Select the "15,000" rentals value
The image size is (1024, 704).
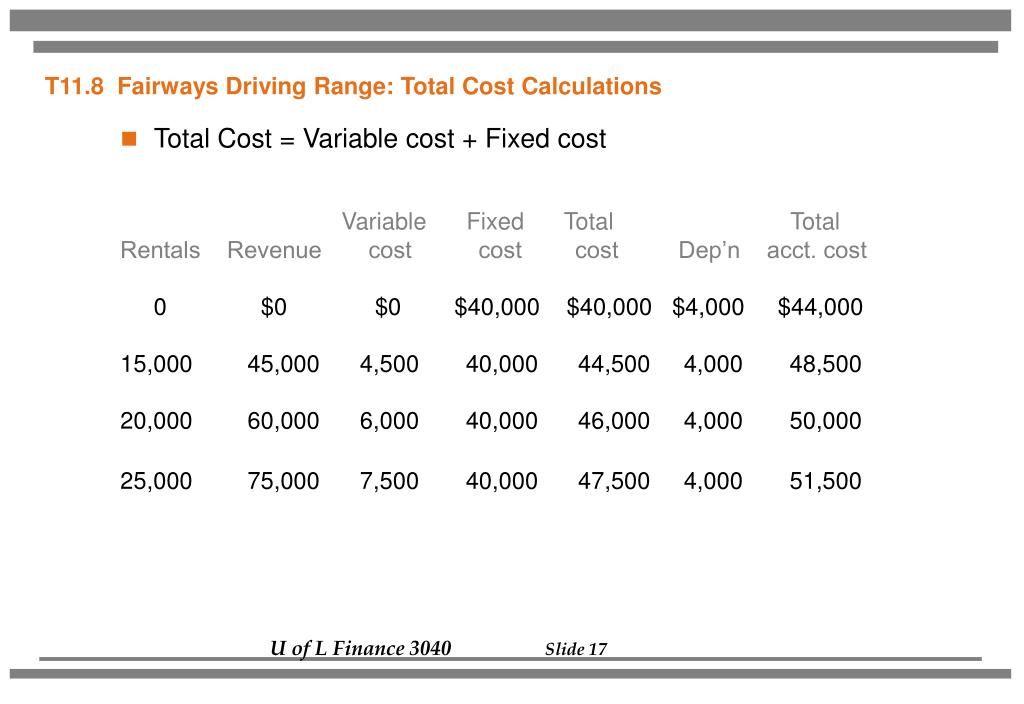pos(156,364)
